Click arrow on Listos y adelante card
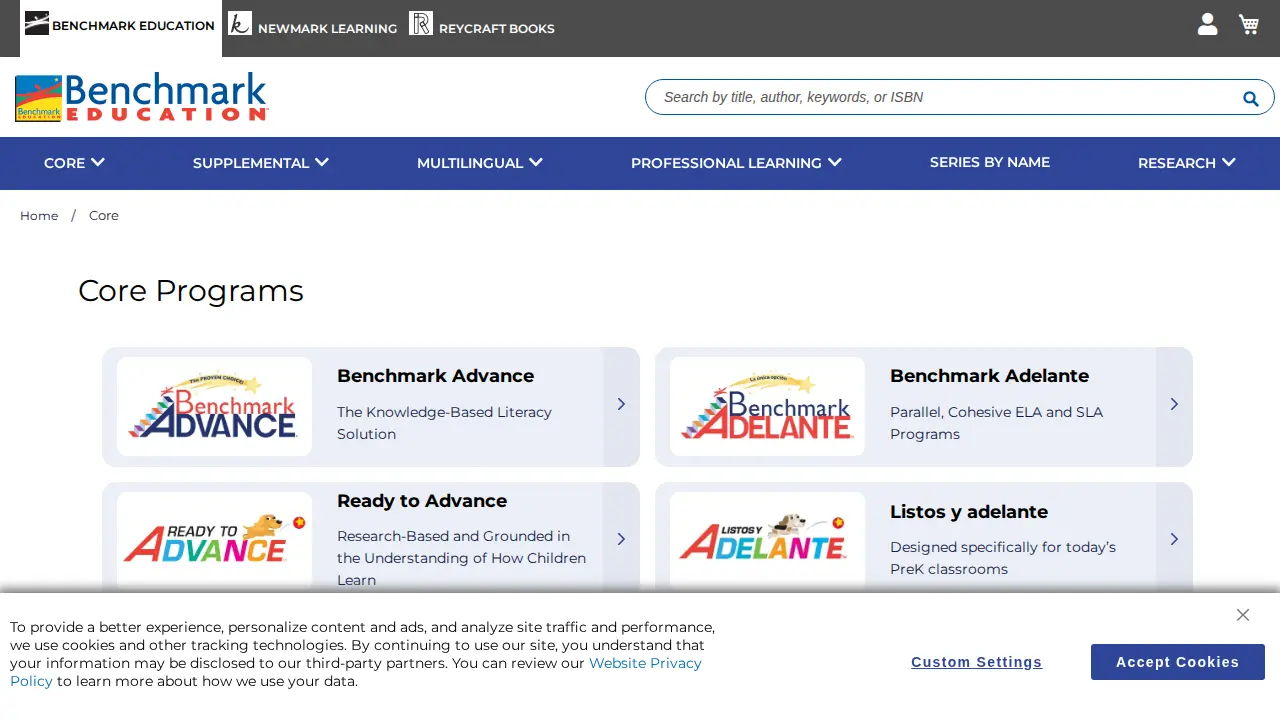Screen dimensions: 1280x720 (x=1174, y=539)
